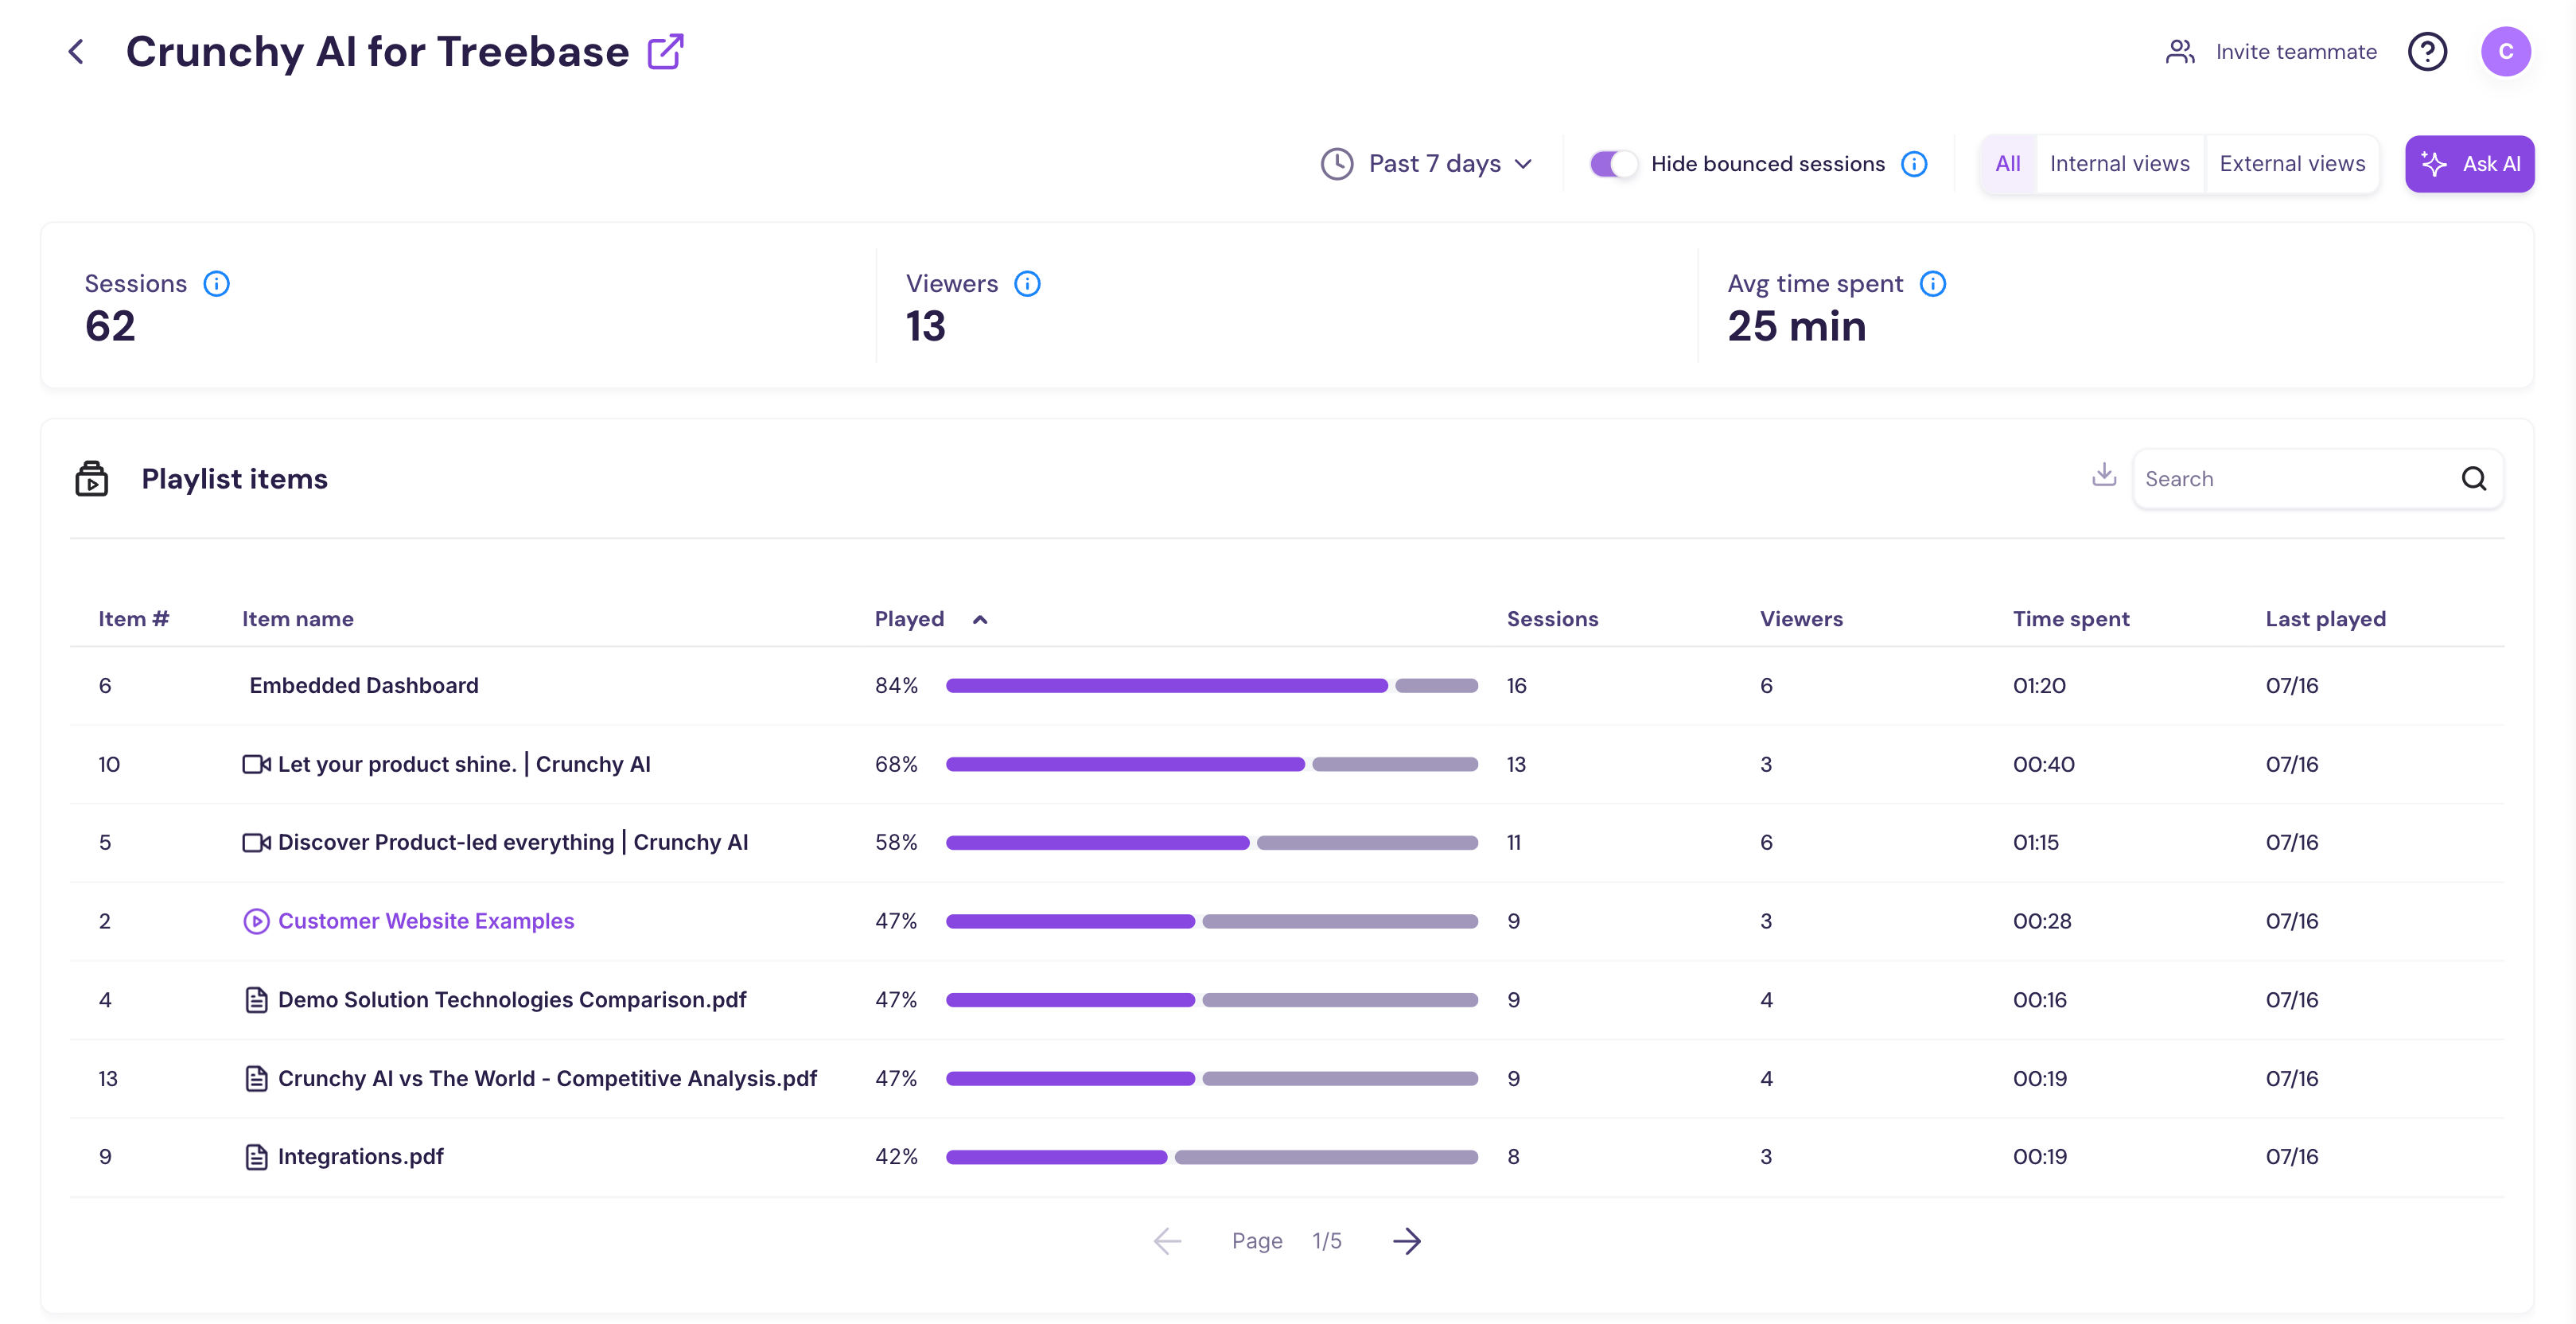Image resolution: width=2576 pixels, height=1324 pixels.
Task: Open the external link icon beside the title
Action: coord(666,52)
